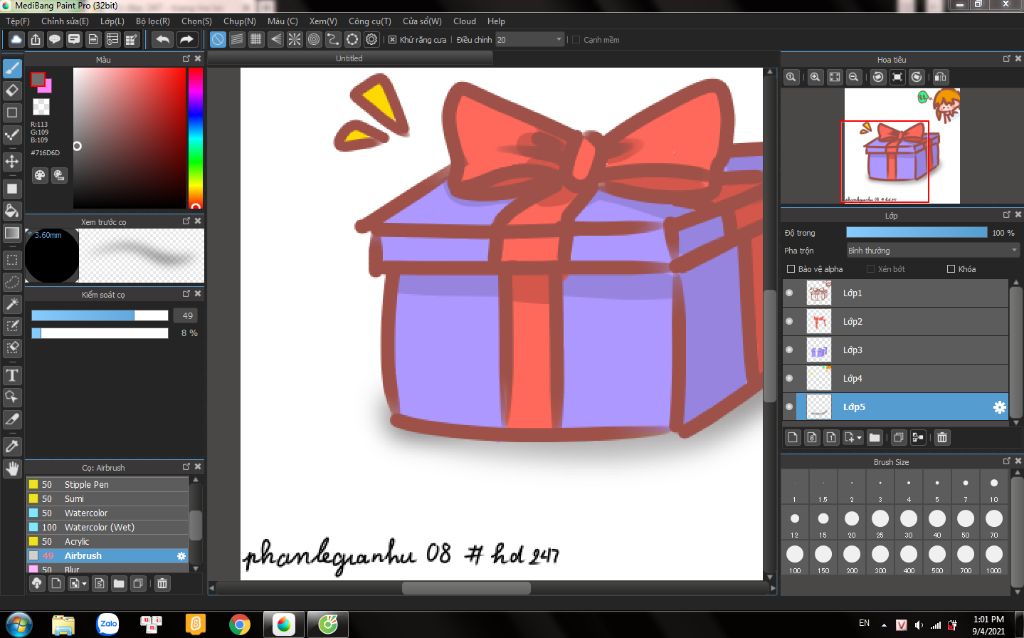Open the Điều chỉnh value dropdown
The image size is (1024, 638).
[530, 40]
